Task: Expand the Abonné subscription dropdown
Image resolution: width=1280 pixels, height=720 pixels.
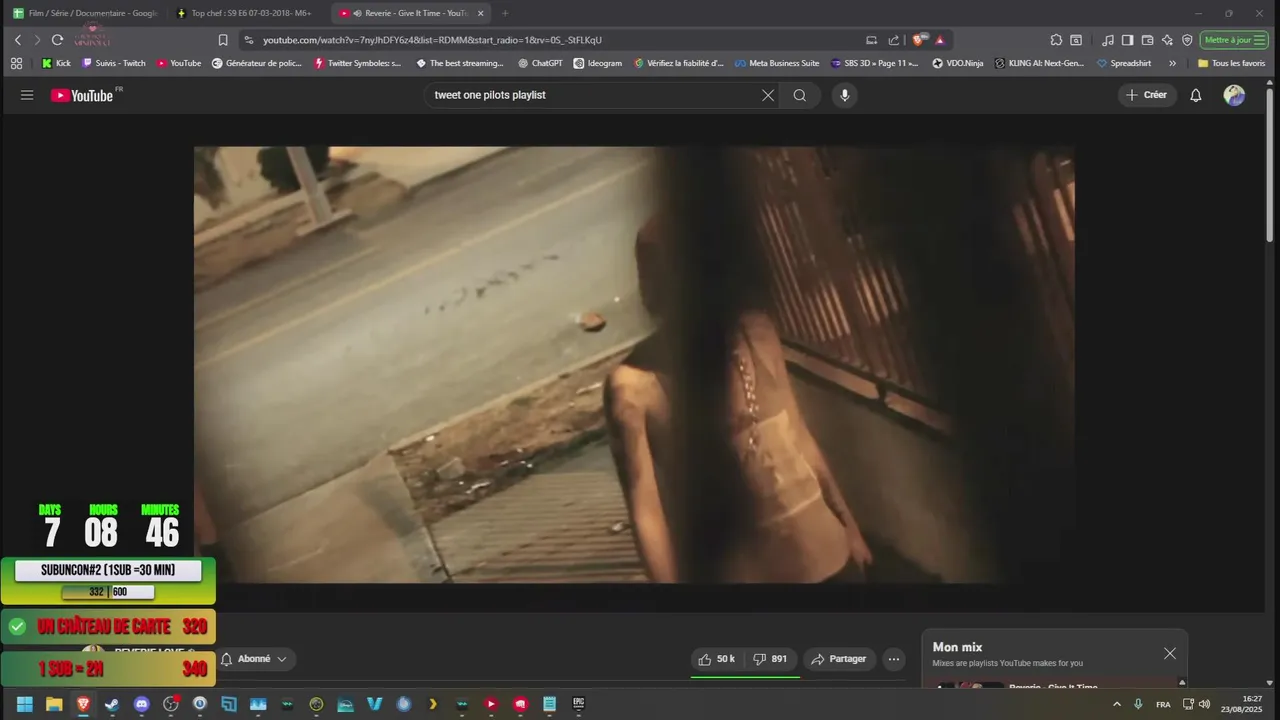Action: coord(254,659)
